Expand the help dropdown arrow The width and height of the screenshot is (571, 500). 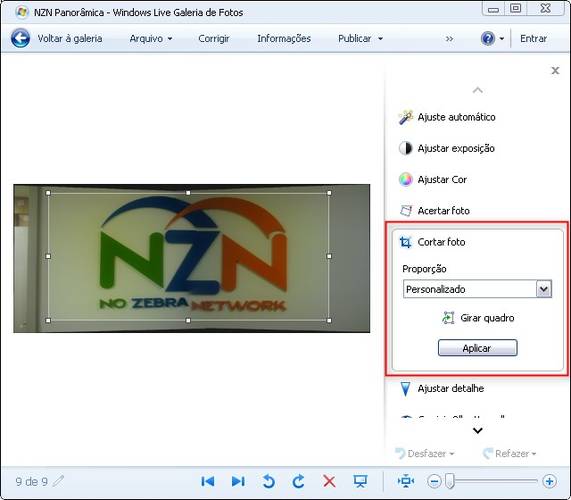click(501, 39)
